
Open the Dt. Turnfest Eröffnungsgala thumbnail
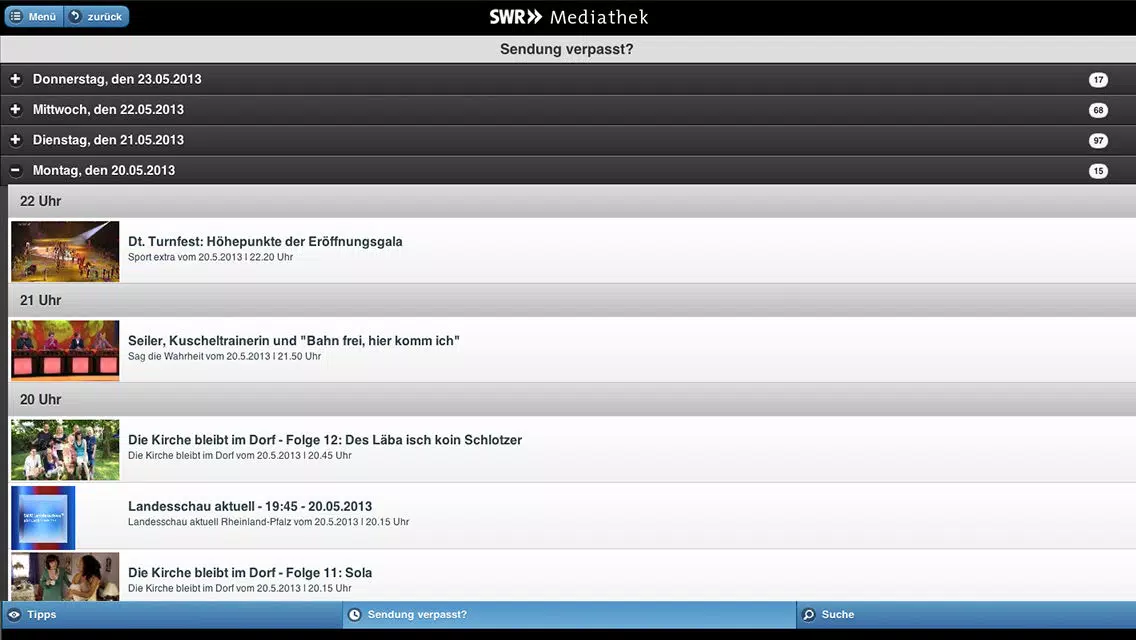(65, 251)
